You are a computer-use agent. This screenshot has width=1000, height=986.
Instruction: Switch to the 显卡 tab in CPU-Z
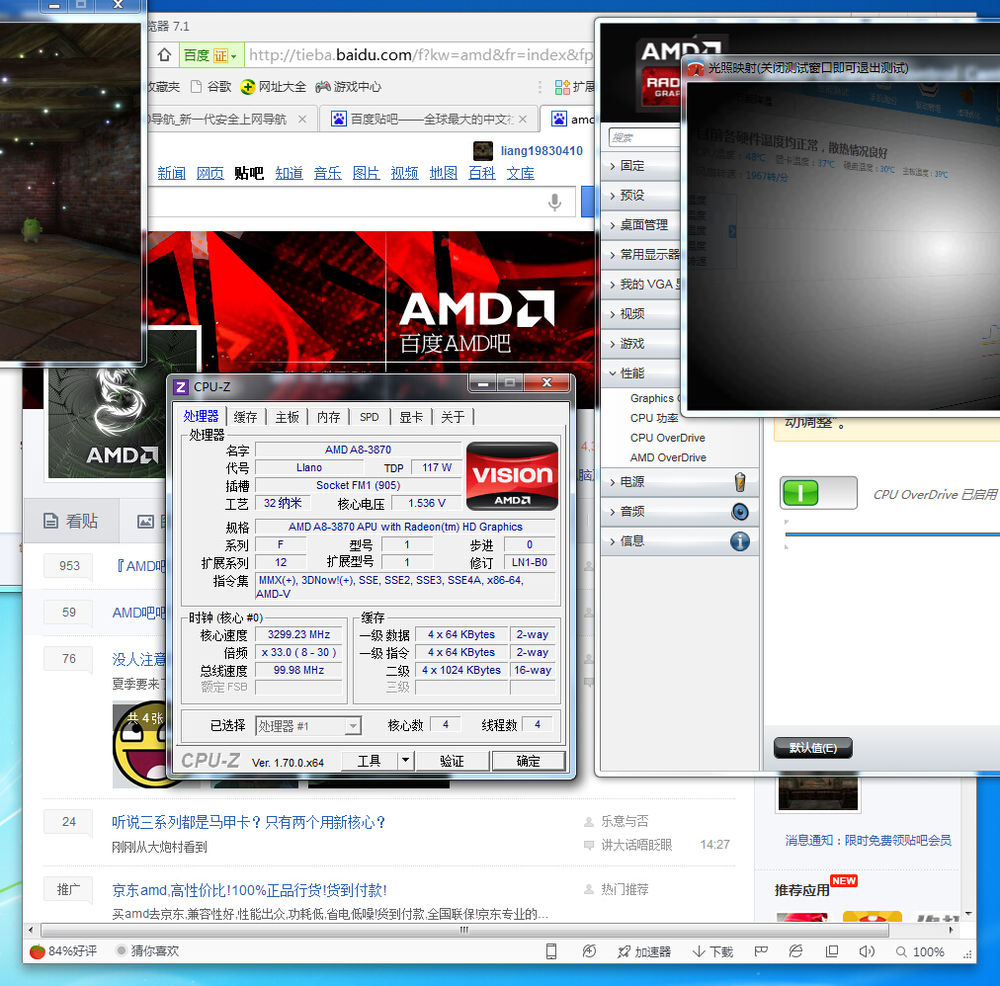click(411, 417)
